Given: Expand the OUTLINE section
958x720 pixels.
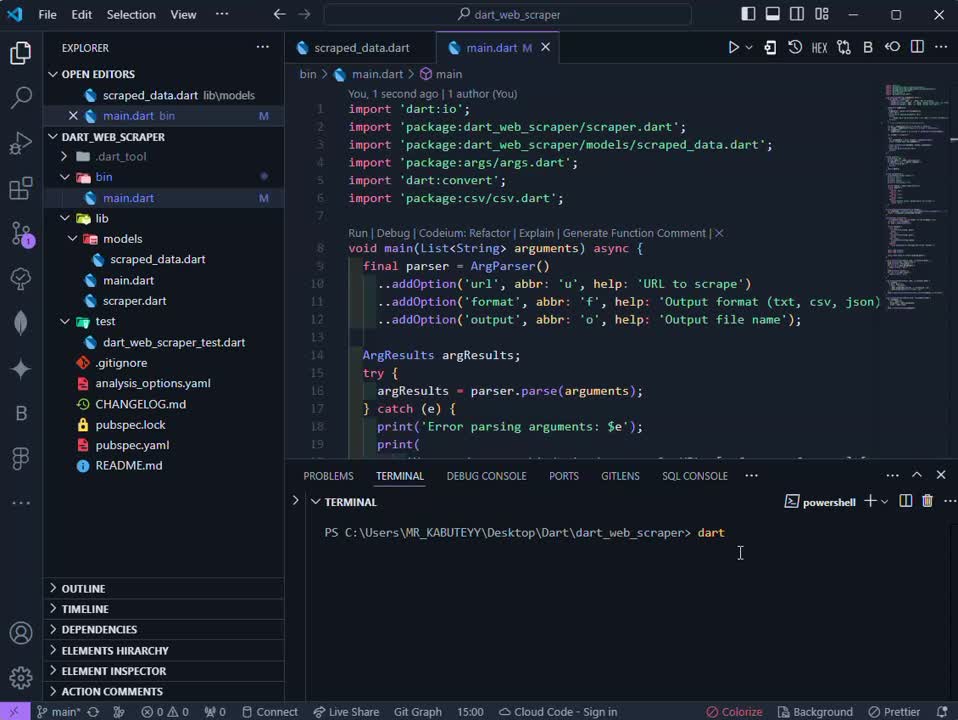Looking at the screenshot, I should tap(83, 588).
